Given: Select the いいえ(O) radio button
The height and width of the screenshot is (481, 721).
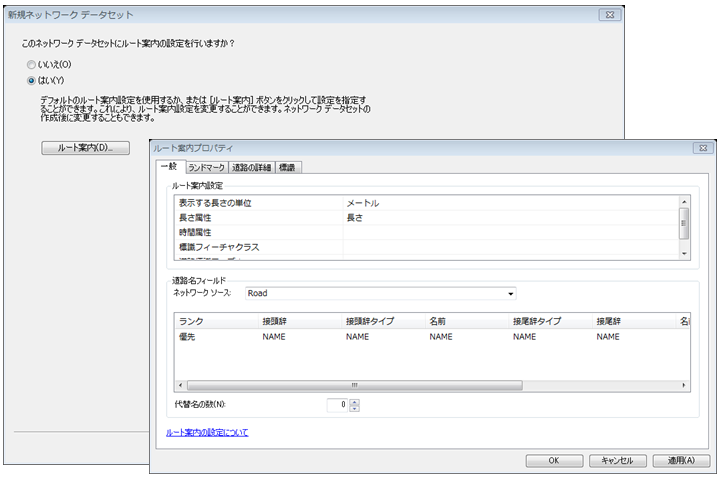Looking at the screenshot, I should pos(32,64).
